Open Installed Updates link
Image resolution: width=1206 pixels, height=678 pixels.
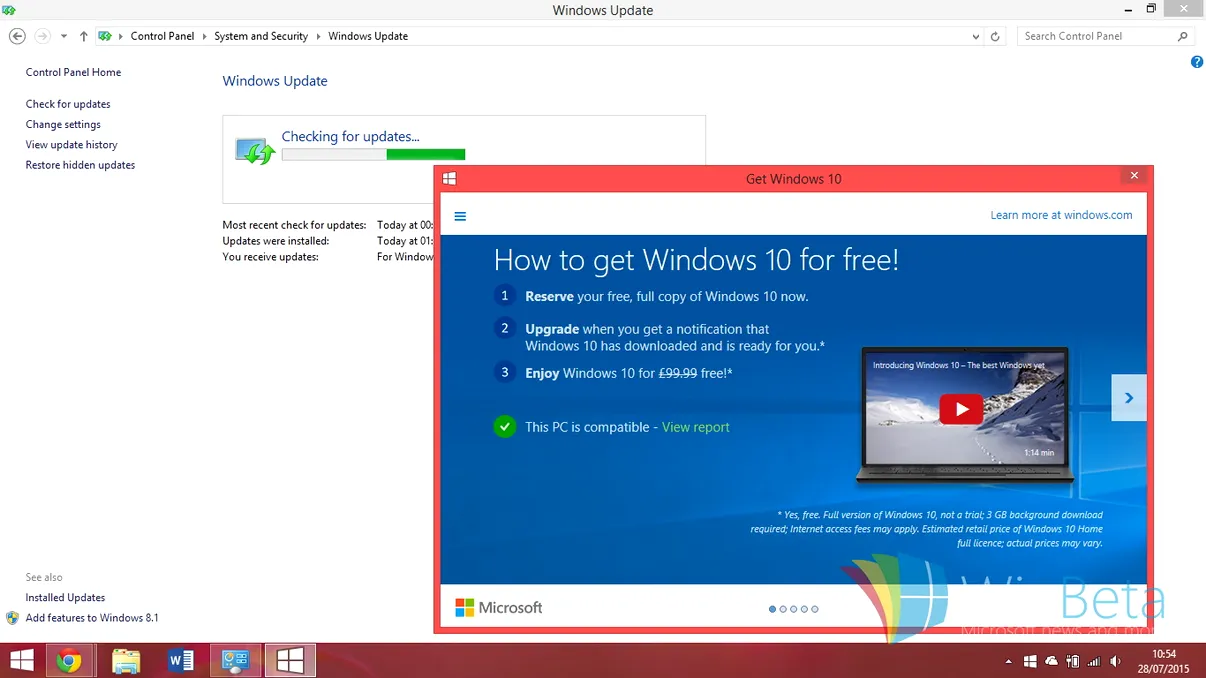click(65, 597)
